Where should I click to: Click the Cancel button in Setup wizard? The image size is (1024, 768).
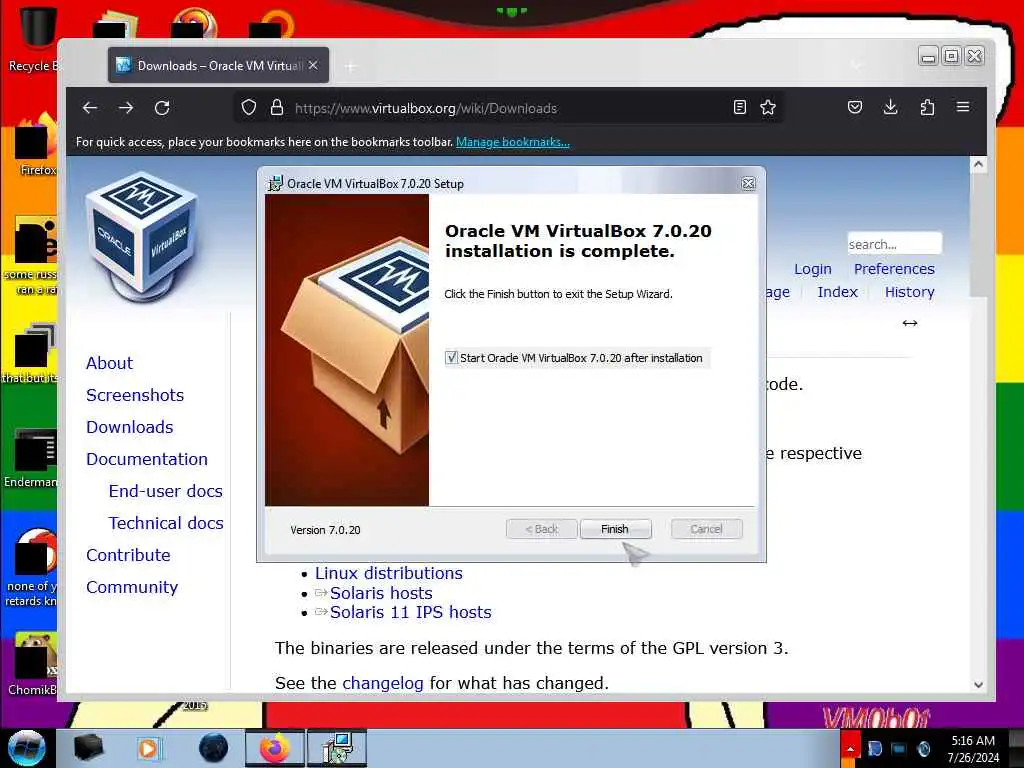[x=706, y=529]
